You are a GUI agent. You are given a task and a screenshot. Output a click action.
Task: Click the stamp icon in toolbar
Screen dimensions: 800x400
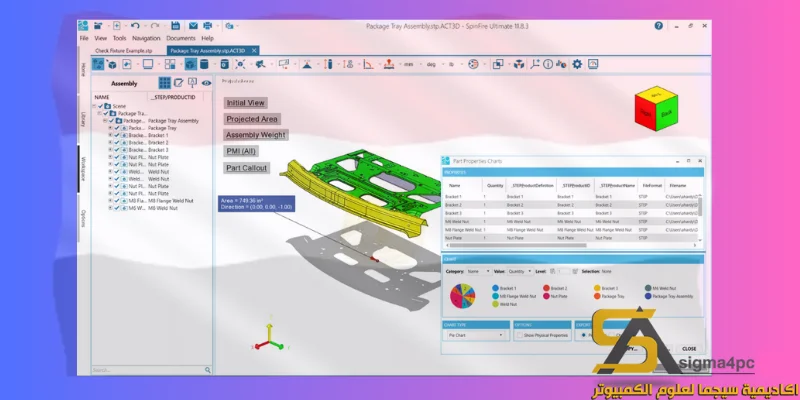(389, 64)
